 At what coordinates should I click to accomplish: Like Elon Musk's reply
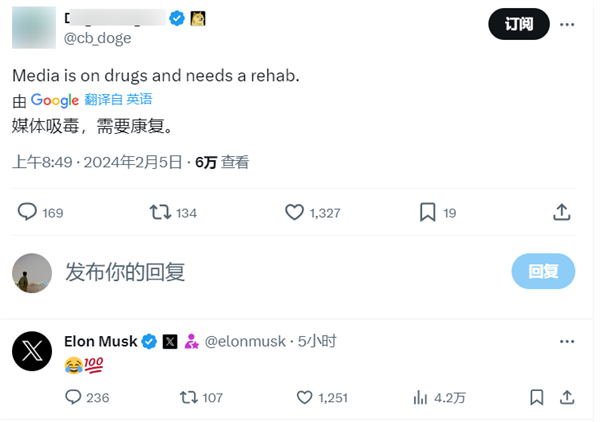(x=305, y=397)
